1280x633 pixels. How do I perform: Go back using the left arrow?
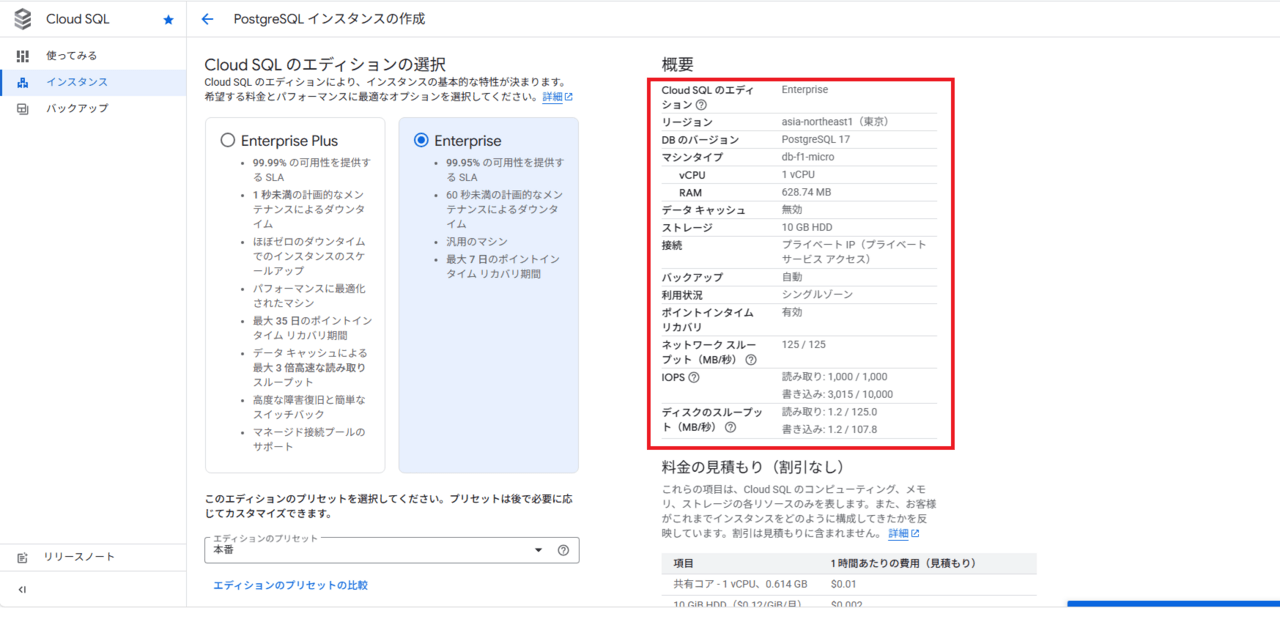point(208,19)
